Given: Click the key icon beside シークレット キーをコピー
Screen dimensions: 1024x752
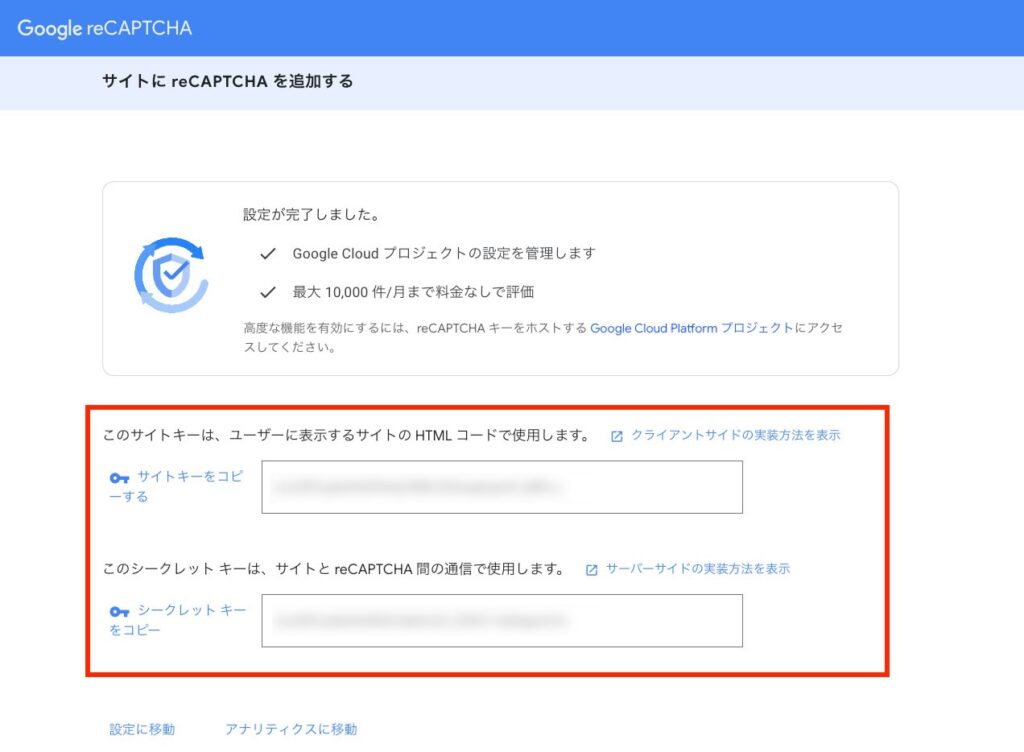Looking at the screenshot, I should pos(119,612).
